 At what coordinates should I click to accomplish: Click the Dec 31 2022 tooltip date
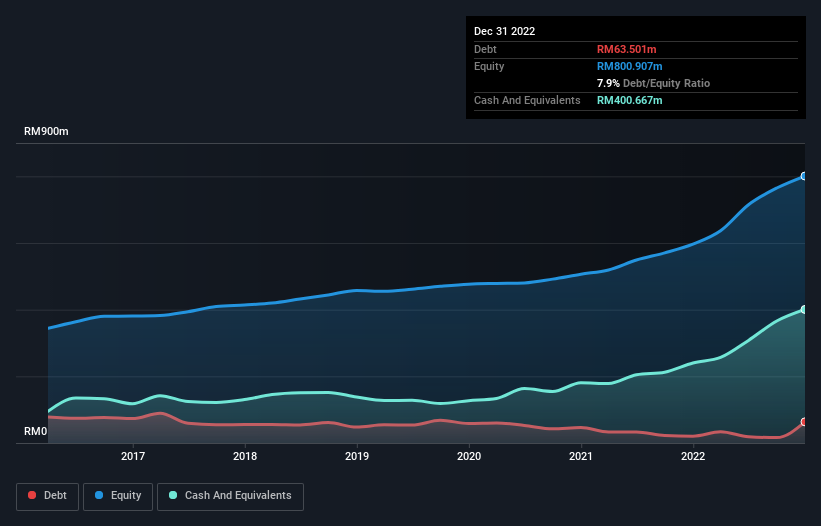[x=505, y=31]
